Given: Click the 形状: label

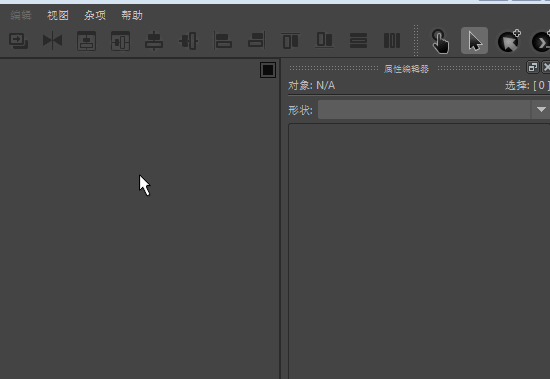Looking at the screenshot, I should (300, 110).
